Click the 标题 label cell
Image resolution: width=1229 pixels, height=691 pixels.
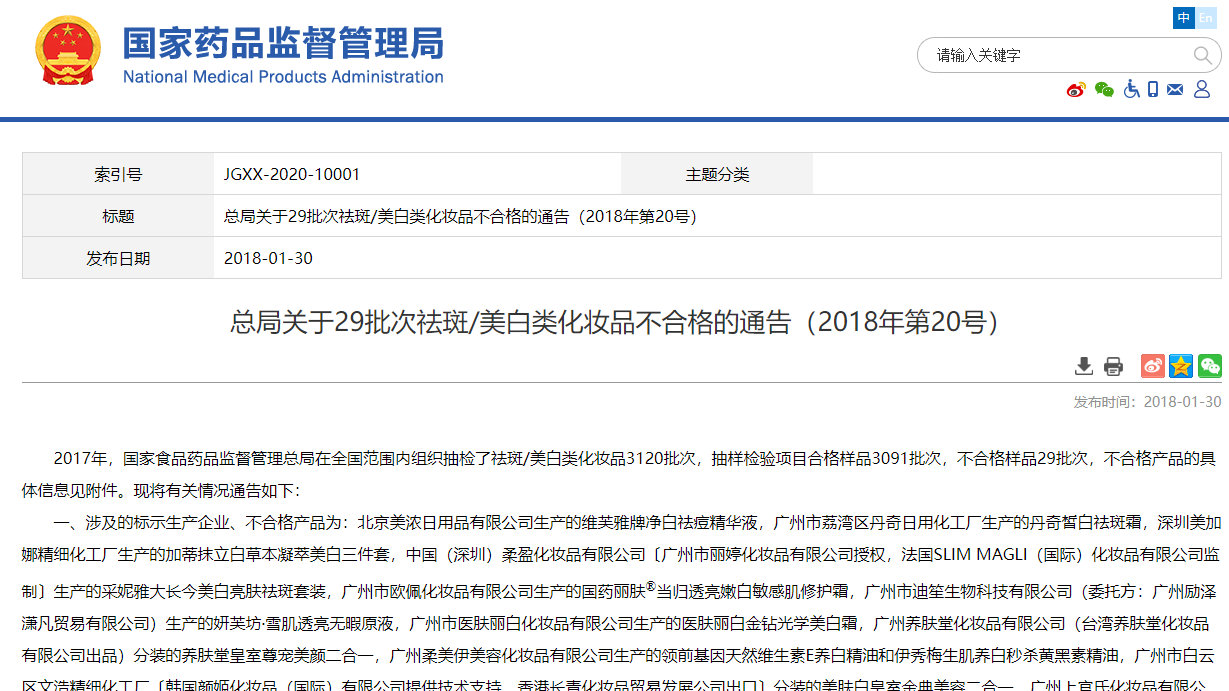tap(118, 216)
